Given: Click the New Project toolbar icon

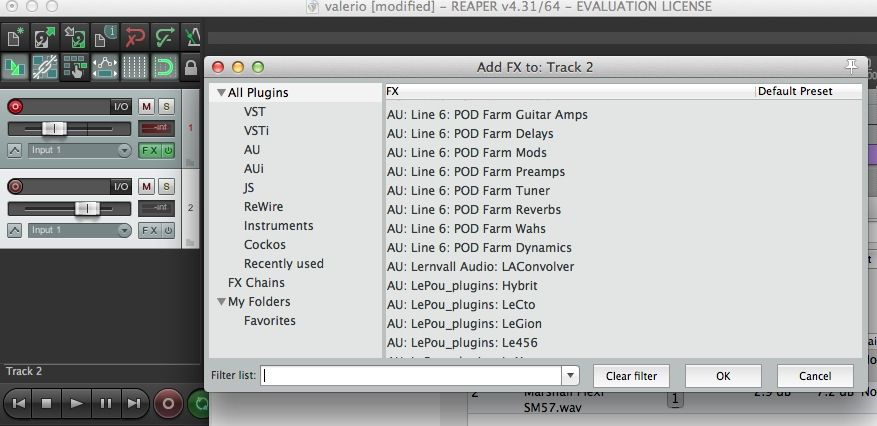Looking at the screenshot, I should [15, 37].
